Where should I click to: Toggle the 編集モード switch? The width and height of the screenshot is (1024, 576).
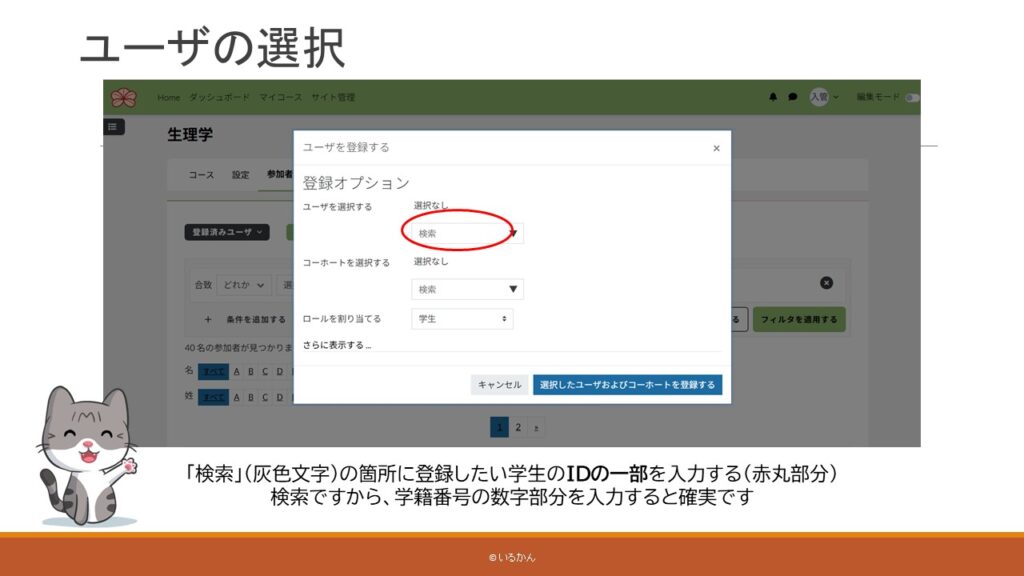click(911, 97)
